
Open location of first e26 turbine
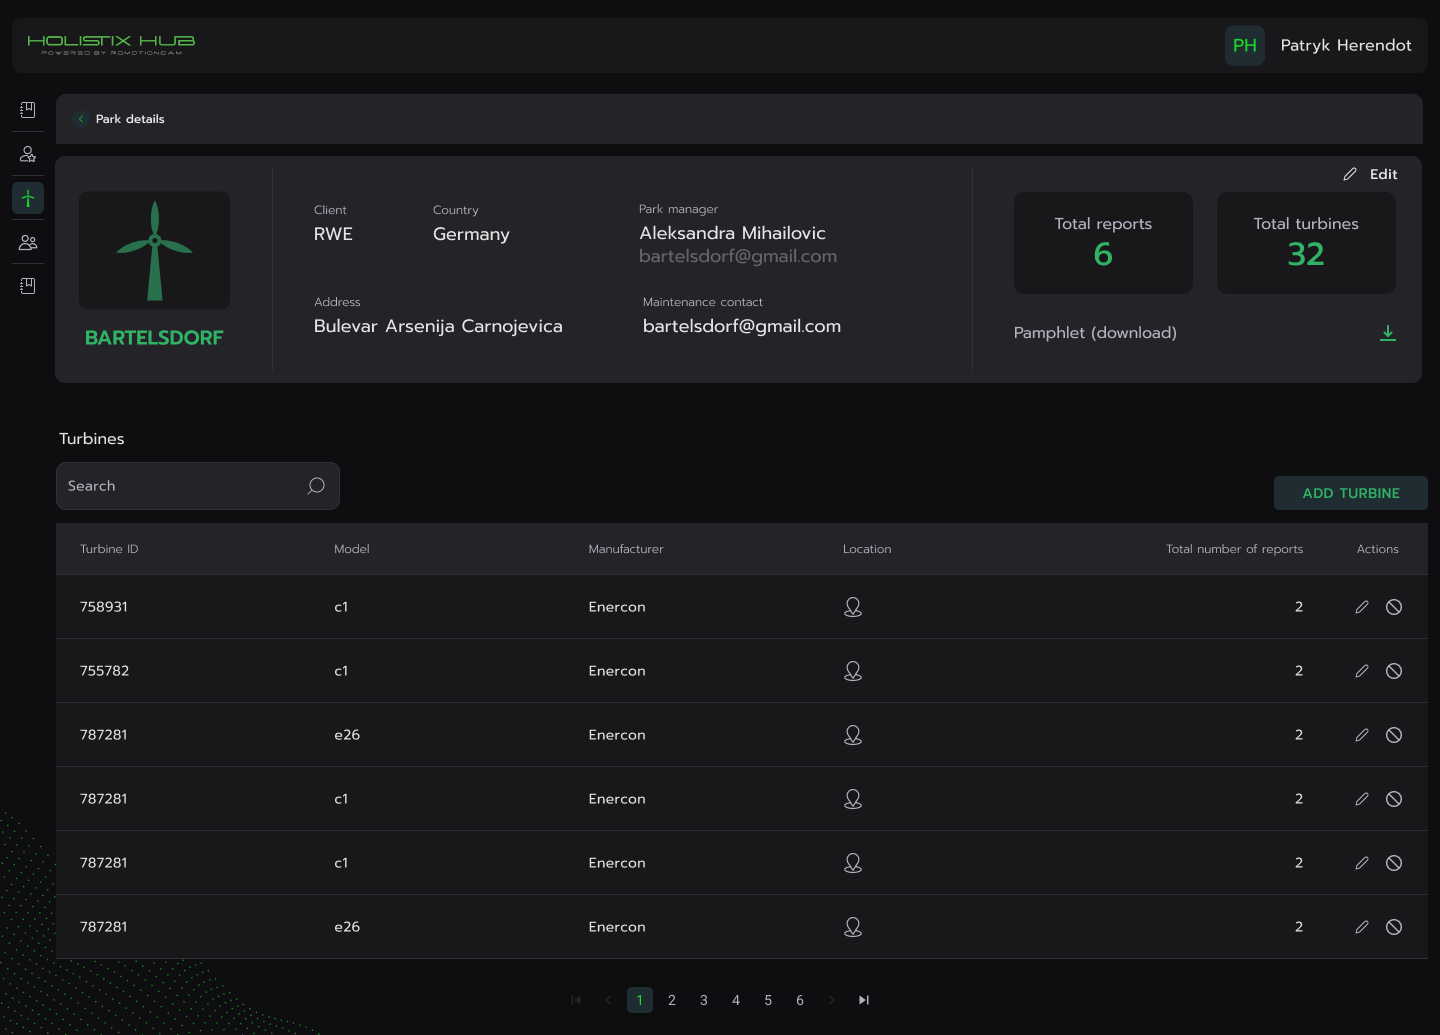852,735
